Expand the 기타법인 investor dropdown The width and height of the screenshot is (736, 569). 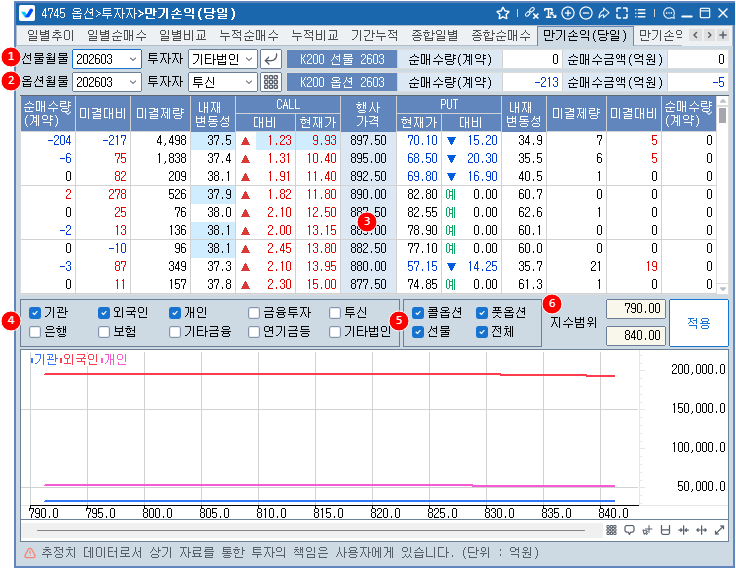[223, 59]
